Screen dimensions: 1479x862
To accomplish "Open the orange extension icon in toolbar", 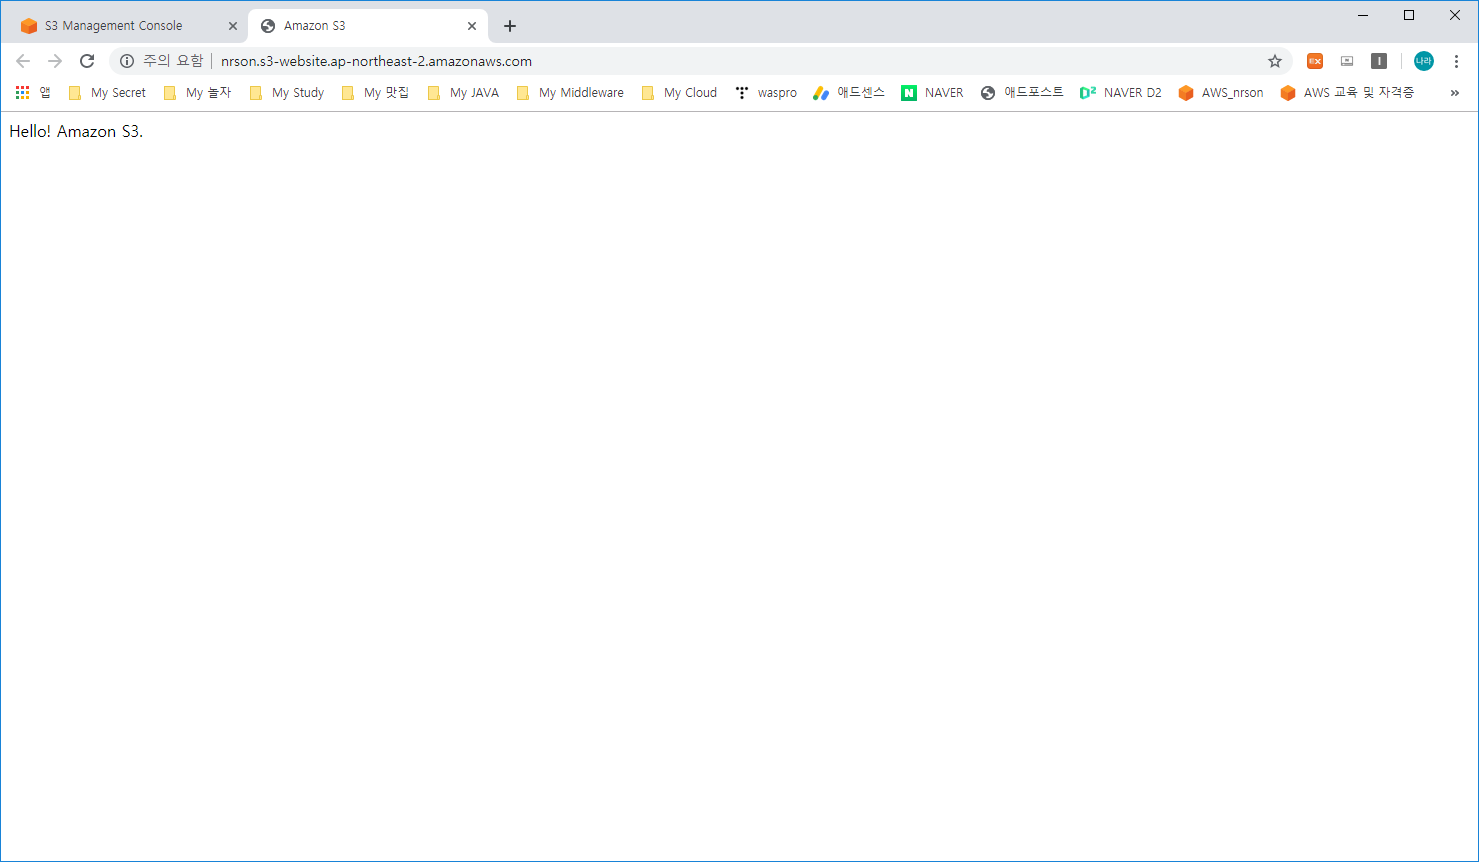I will (x=1315, y=61).
